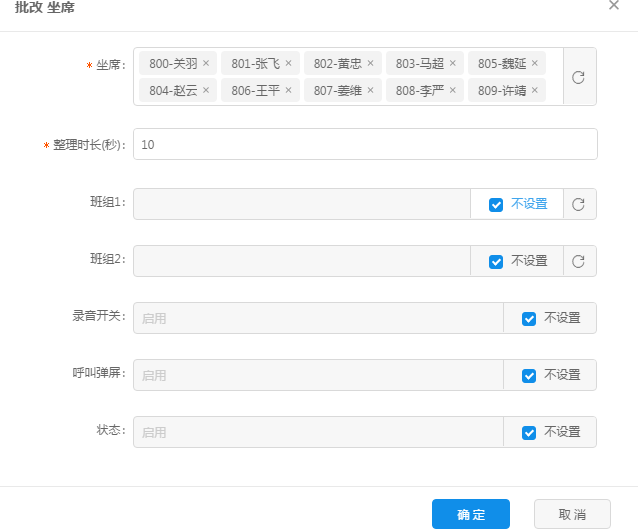This screenshot has height=529, width=638.
Task: Expand the 呼叫弹屏 select box
Action: click(x=318, y=375)
